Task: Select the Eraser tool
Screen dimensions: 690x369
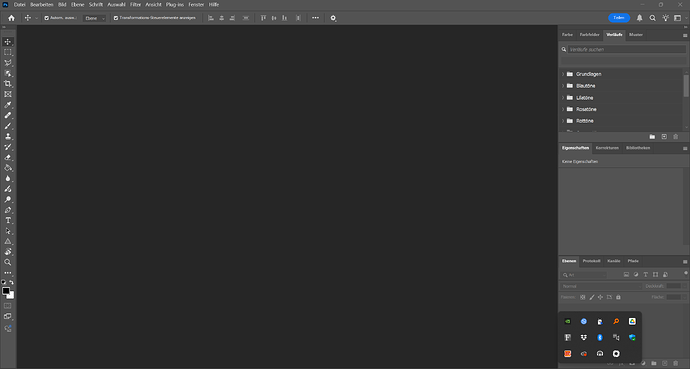Action: (x=7, y=157)
